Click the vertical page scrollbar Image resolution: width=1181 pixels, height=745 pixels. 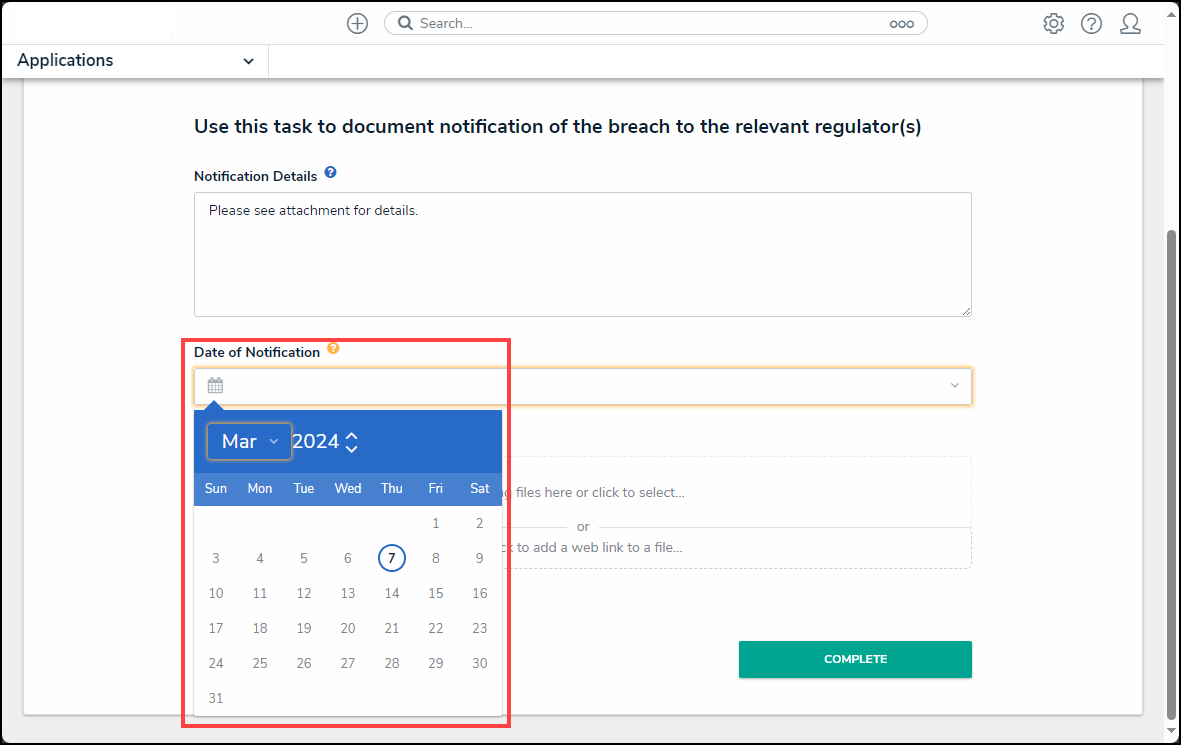tap(1171, 470)
